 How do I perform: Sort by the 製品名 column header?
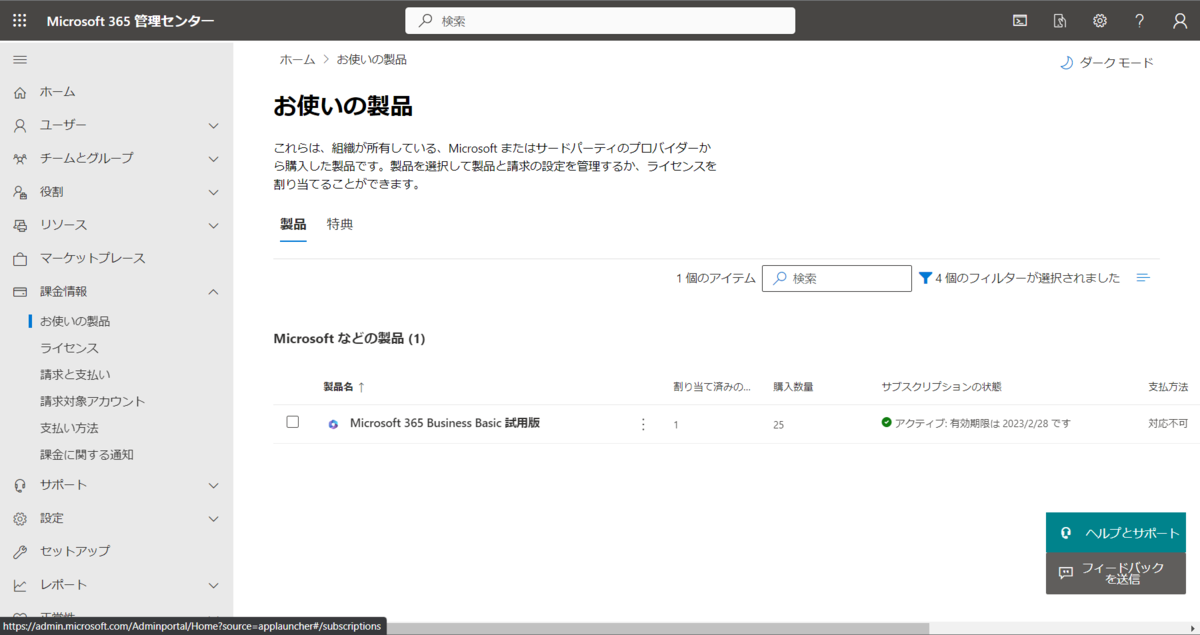(344, 387)
